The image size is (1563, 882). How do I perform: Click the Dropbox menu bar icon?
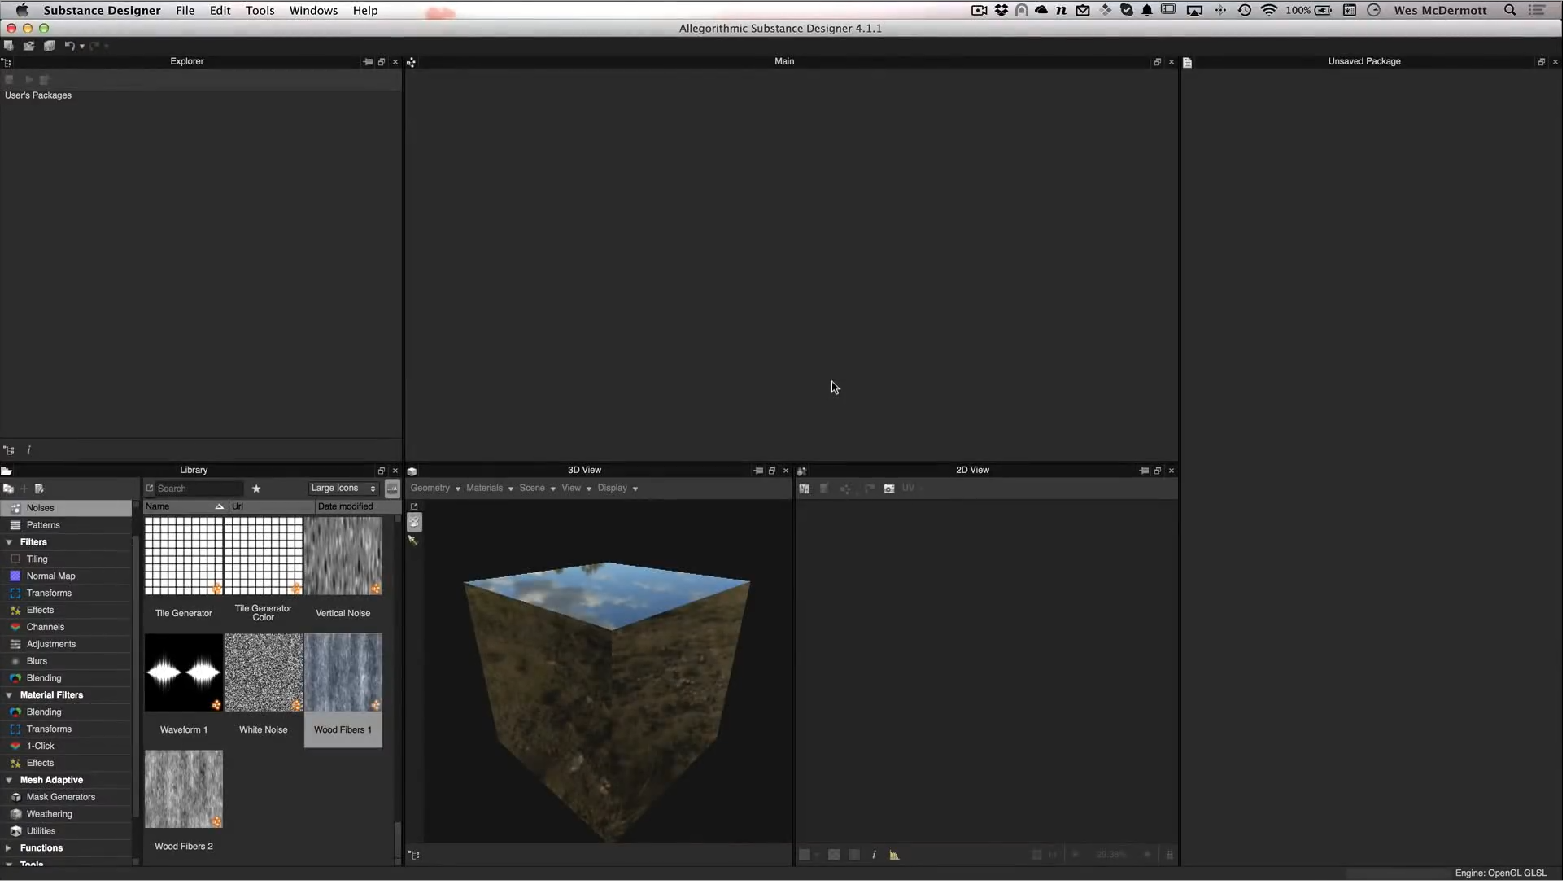point(1001,10)
